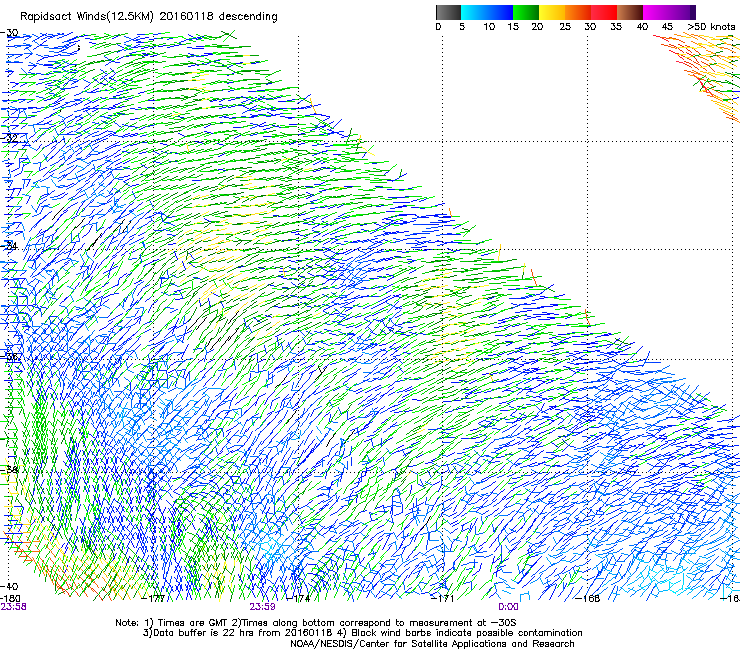
Task: Click the '-40' latitude axis label
Action: pyautogui.click(x=9, y=586)
